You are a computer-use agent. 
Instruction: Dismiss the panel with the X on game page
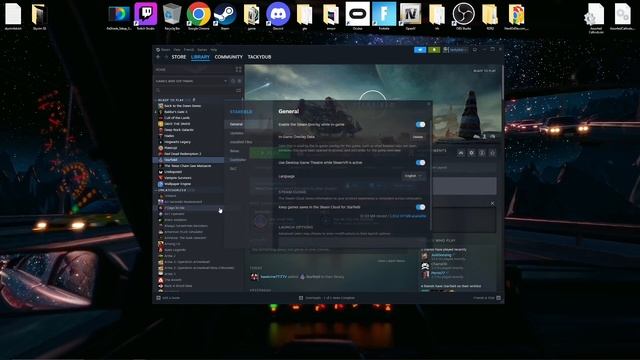[492, 203]
